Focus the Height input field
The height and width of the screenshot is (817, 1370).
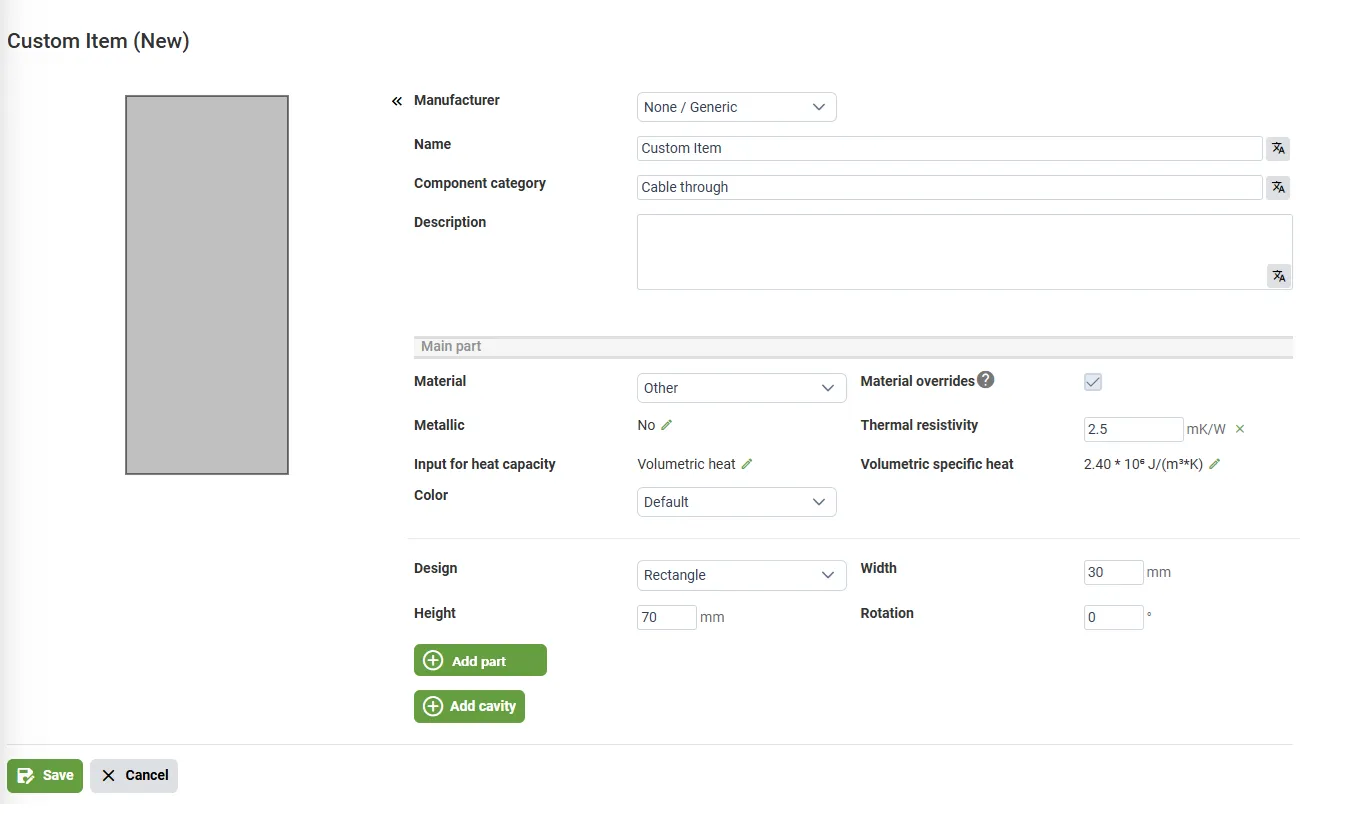click(x=666, y=617)
